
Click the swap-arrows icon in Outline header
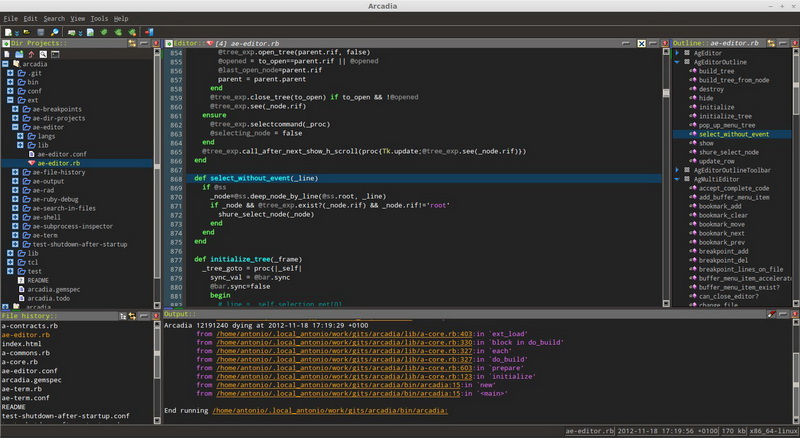pos(771,43)
